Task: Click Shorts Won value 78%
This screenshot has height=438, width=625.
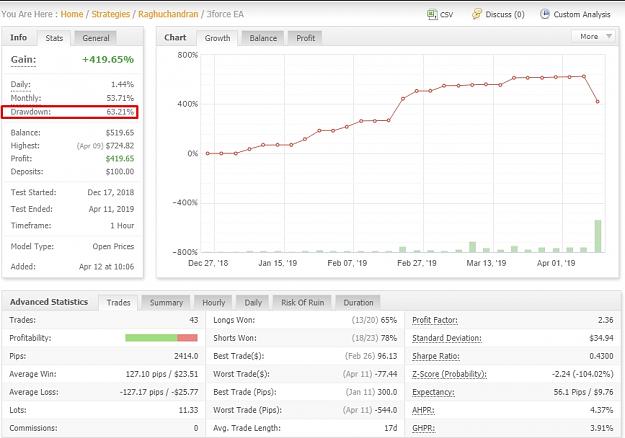Action: tap(389, 338)
